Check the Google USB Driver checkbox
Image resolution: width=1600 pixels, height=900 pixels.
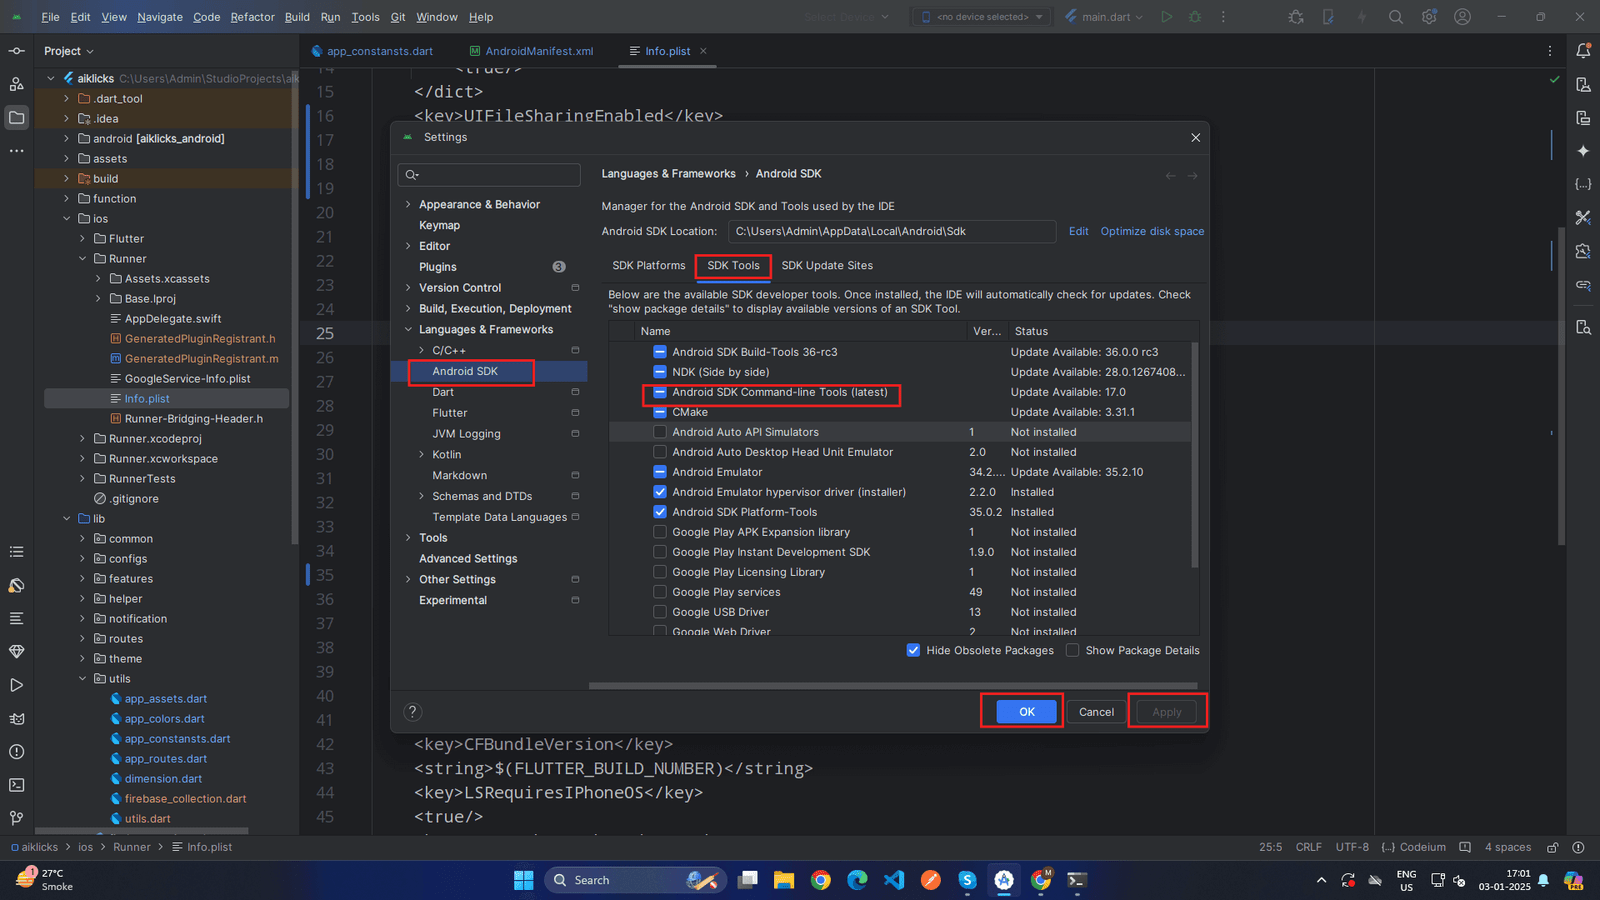point(660,612)
